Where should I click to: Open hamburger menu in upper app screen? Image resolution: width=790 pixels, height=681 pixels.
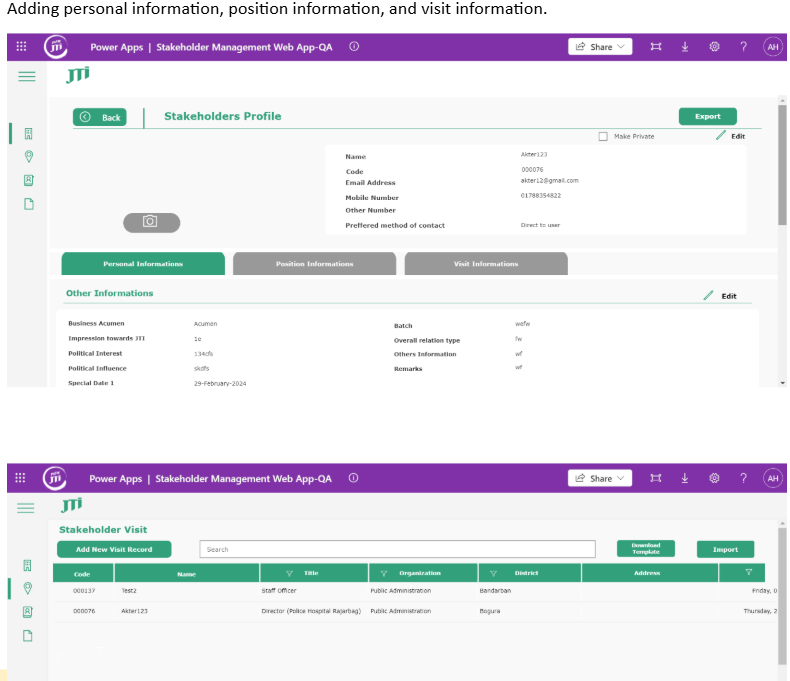click(27, 77)
